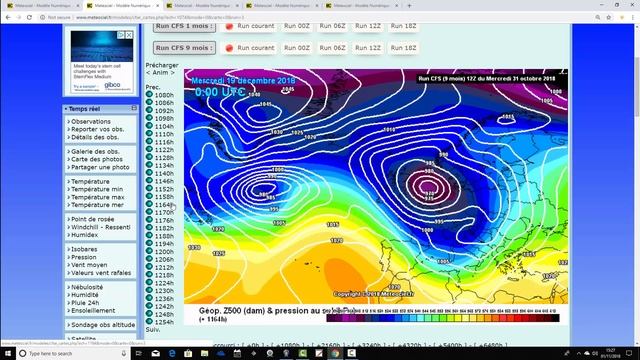The image size is (640, 360).
Task: Step animation back with the < arrow
Action: tap(148, 73)
